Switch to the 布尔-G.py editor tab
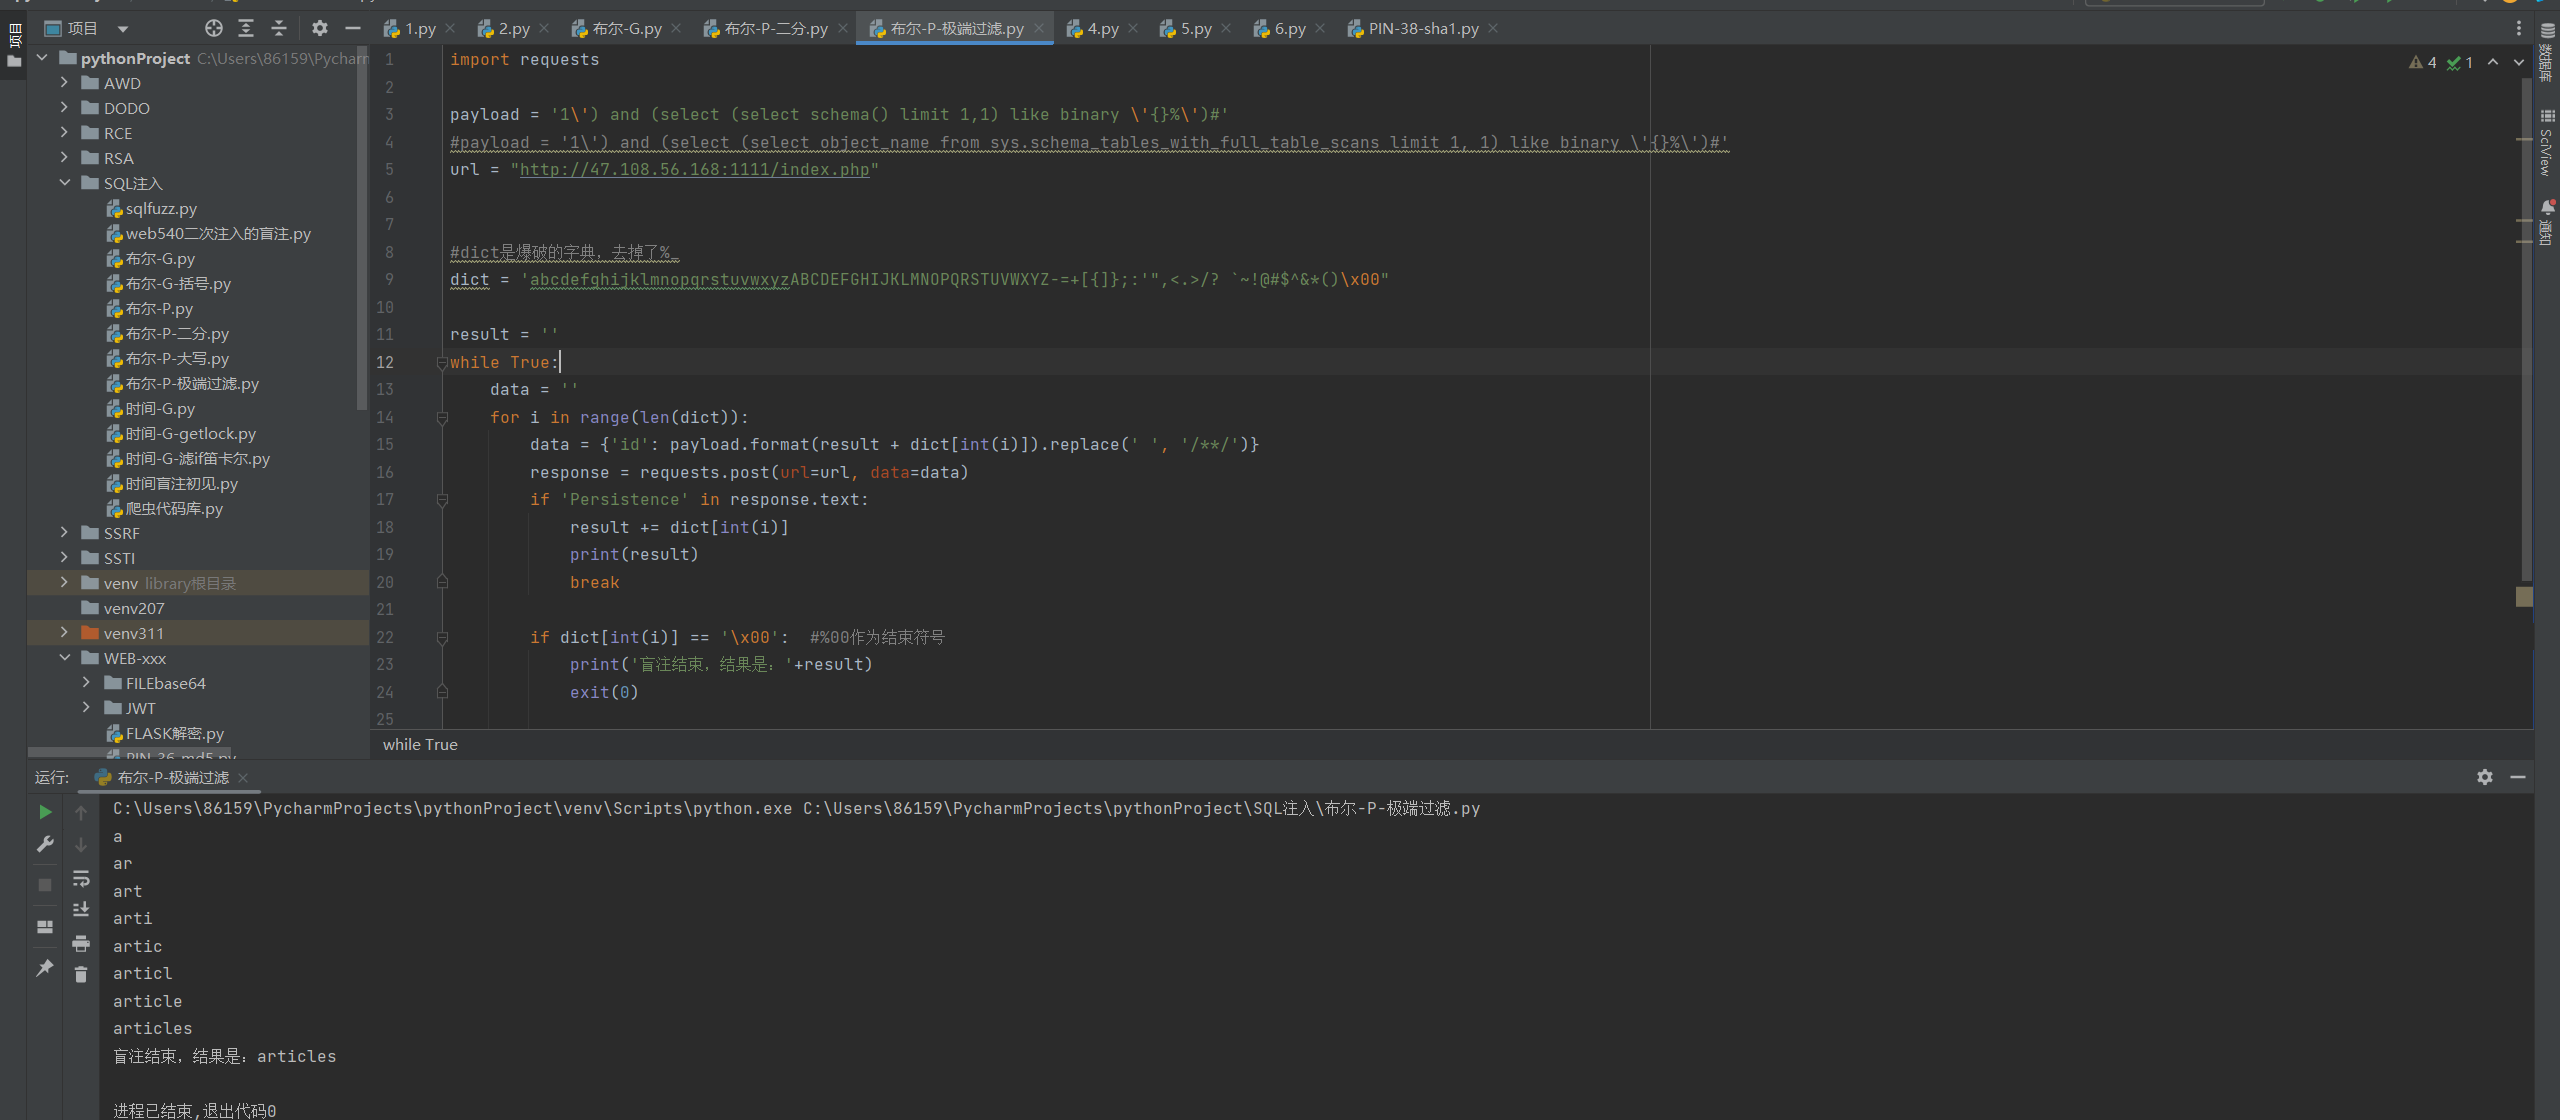 [x=626, y=29]
